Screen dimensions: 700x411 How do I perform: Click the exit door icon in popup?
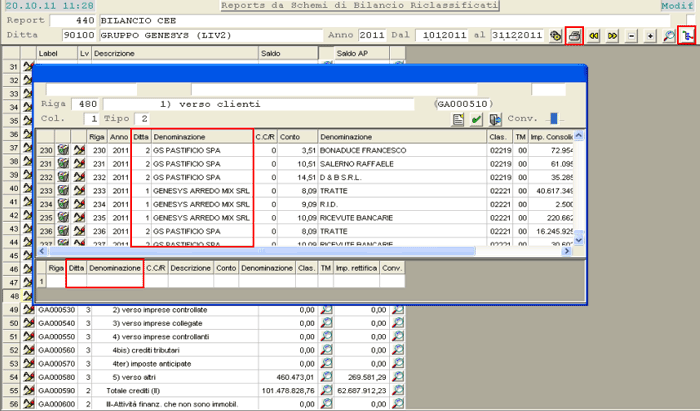495,119
